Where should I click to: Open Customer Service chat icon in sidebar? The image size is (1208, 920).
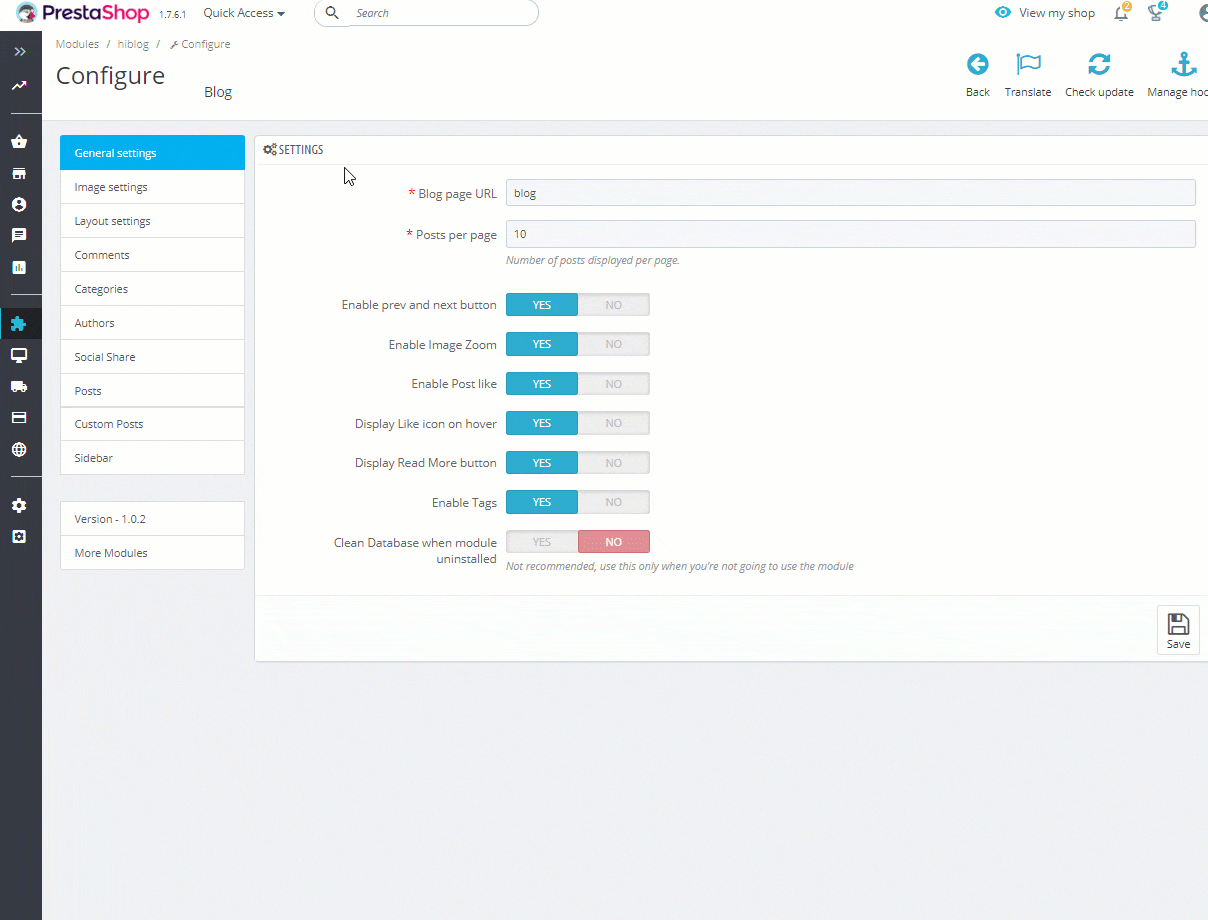(x=19, y=236)
